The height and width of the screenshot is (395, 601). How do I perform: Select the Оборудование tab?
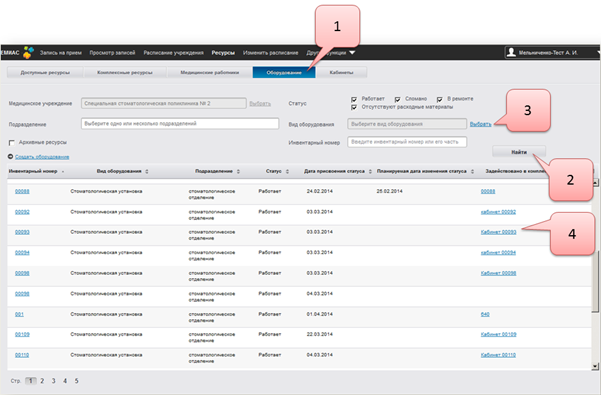point(284,72)
